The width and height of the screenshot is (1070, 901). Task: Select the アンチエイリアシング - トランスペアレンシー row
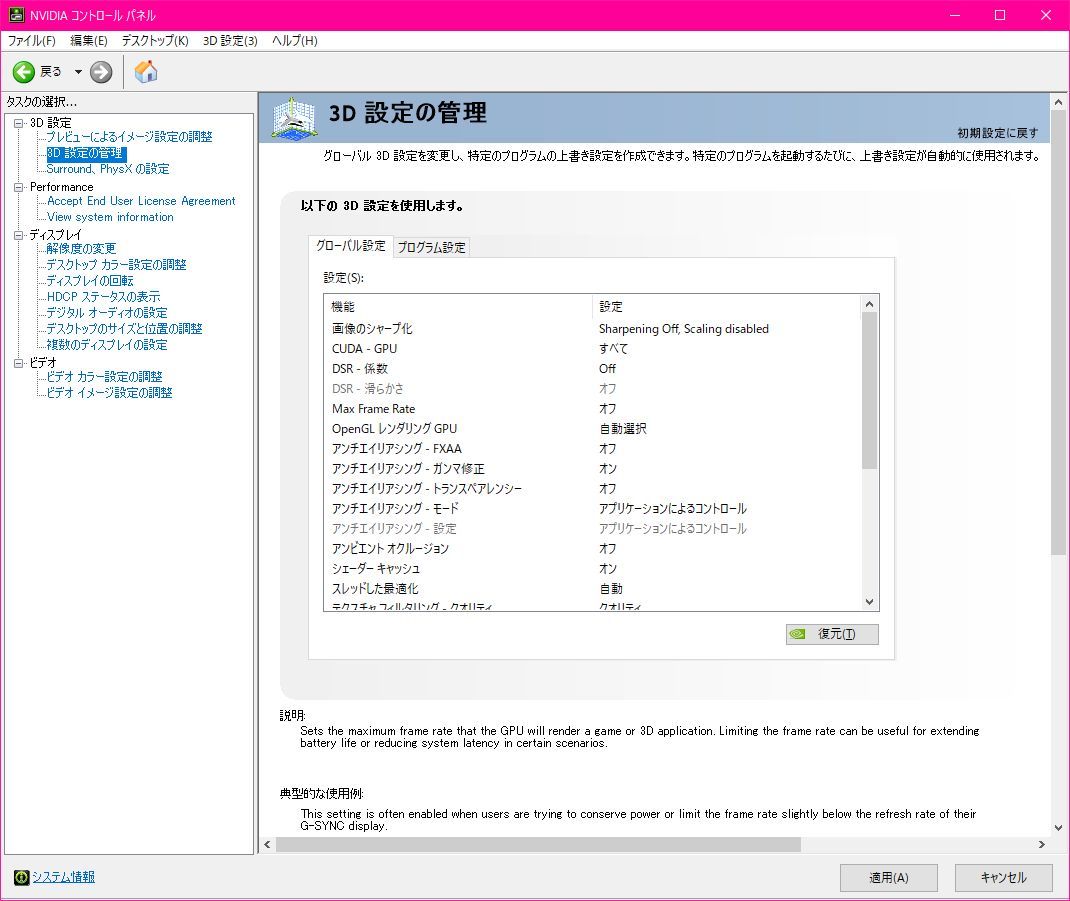pos(592,489)
